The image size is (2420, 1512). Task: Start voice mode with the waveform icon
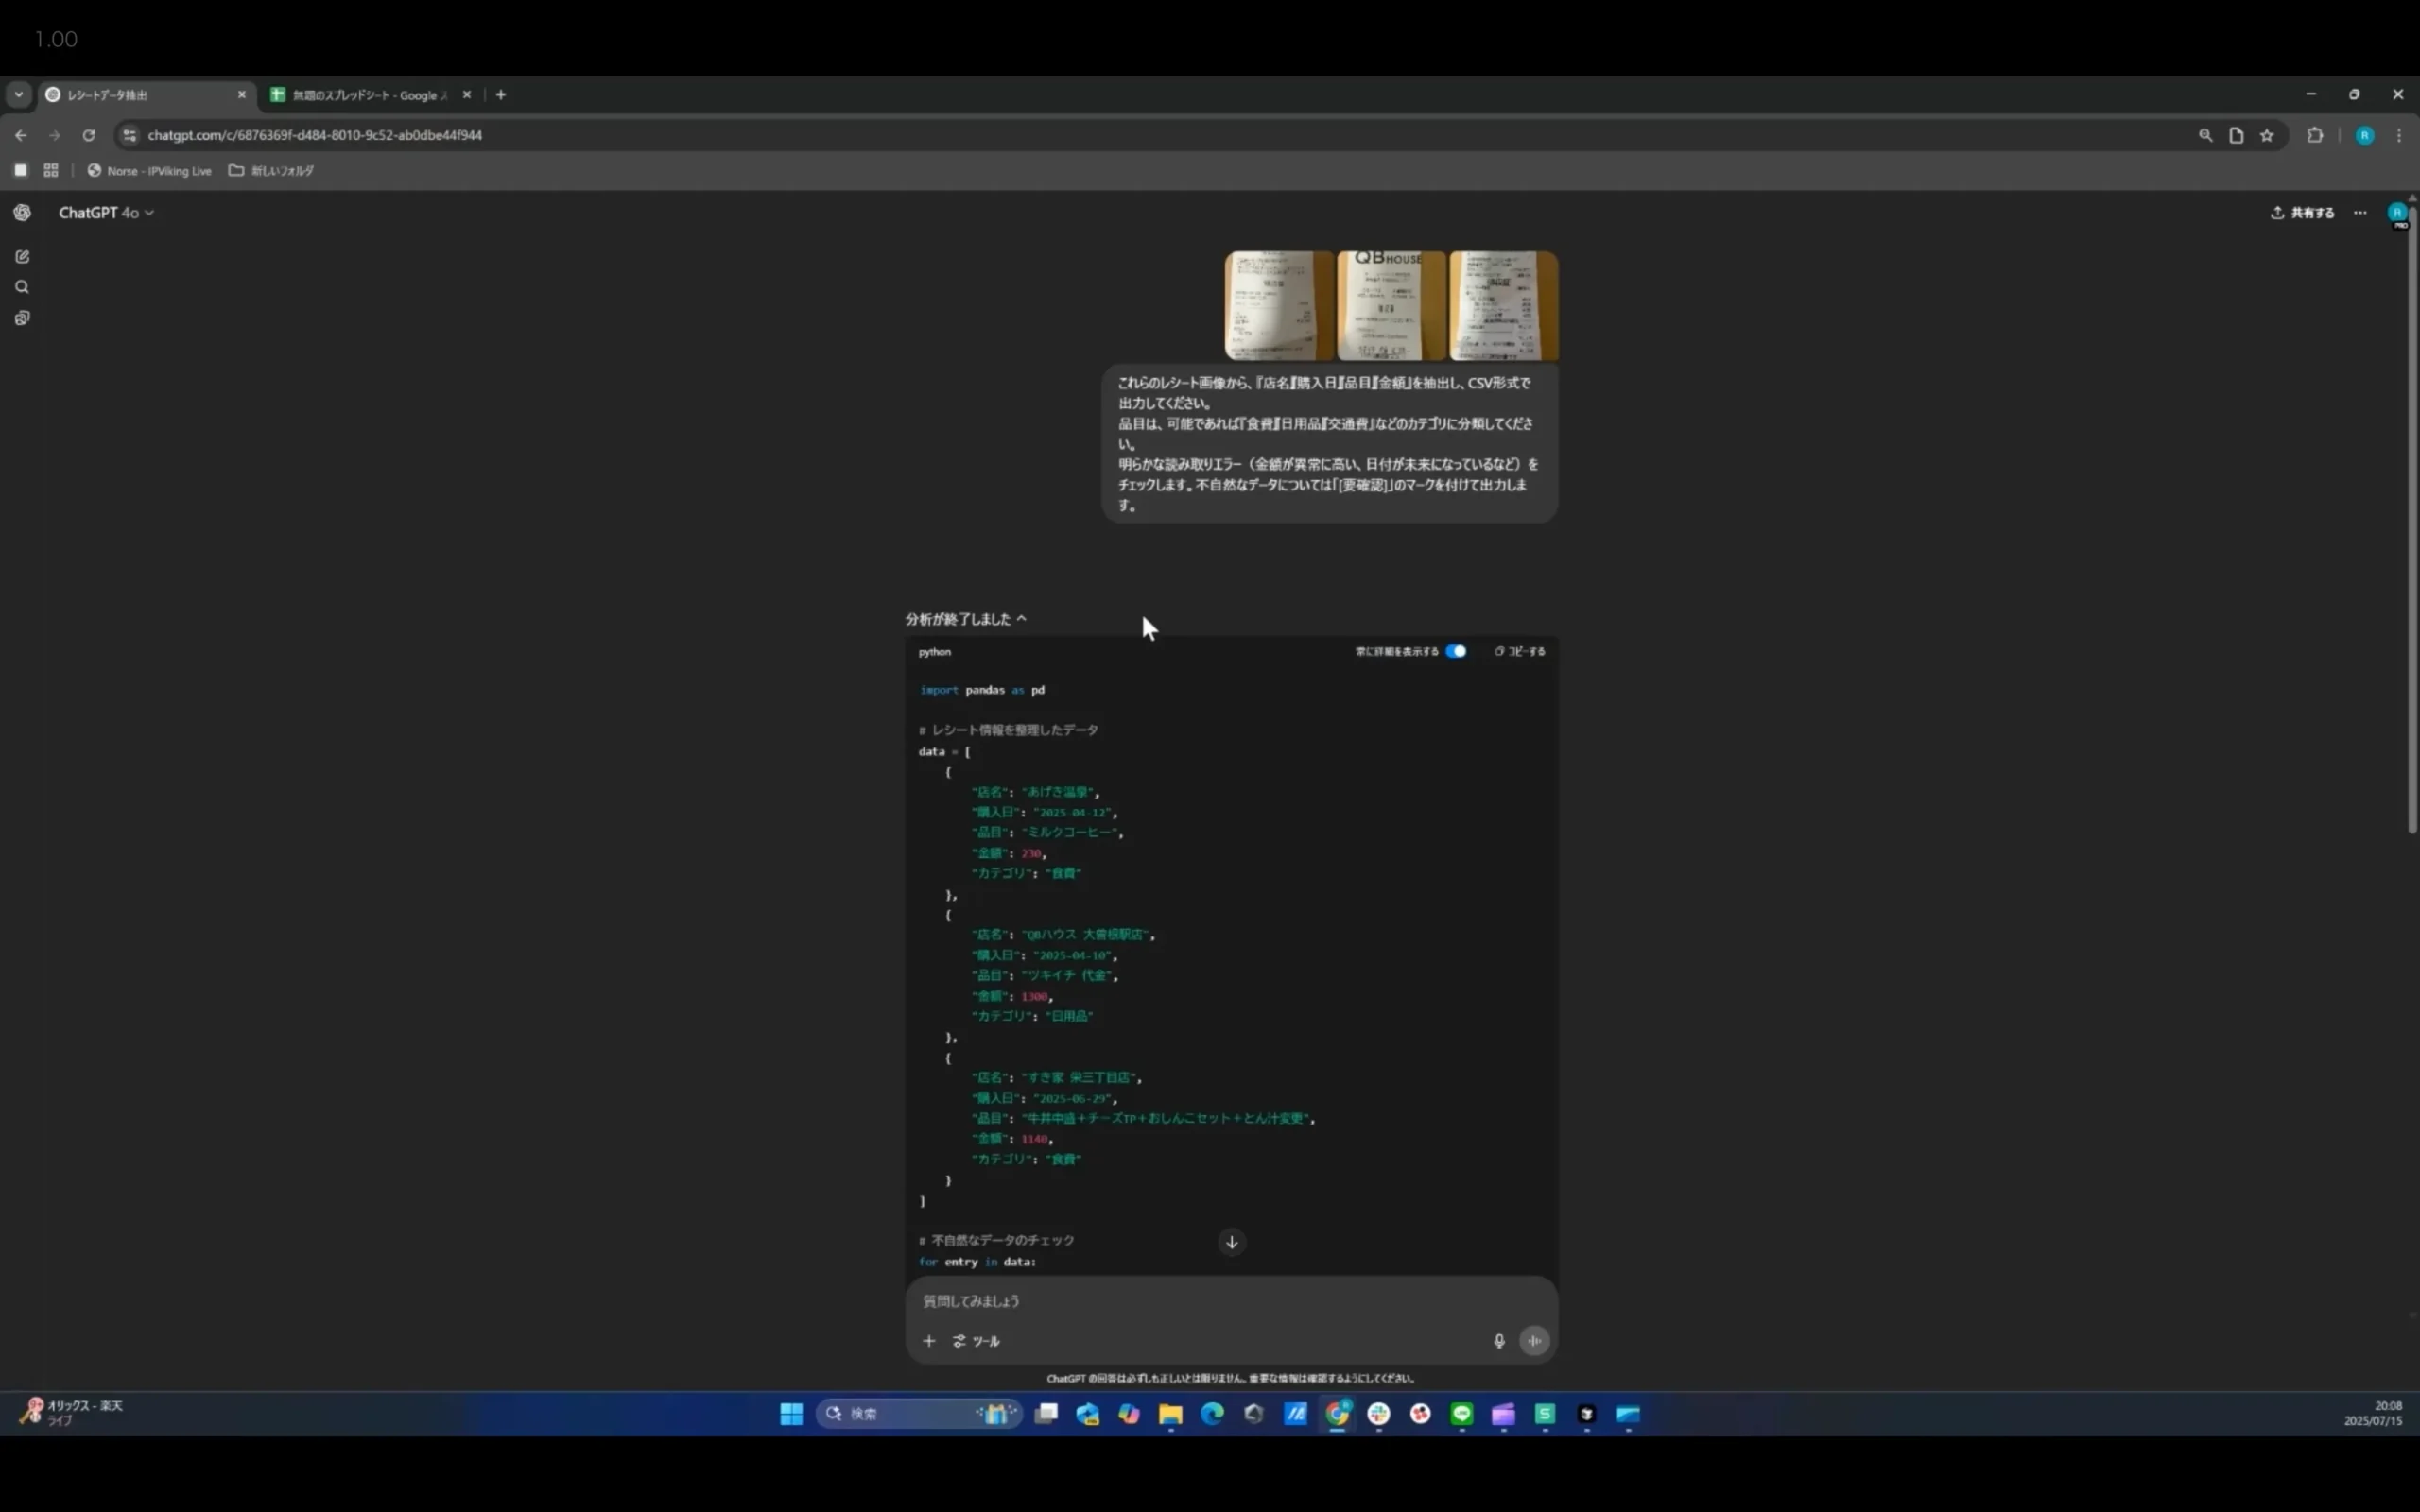click(x=1534, y=1341)
